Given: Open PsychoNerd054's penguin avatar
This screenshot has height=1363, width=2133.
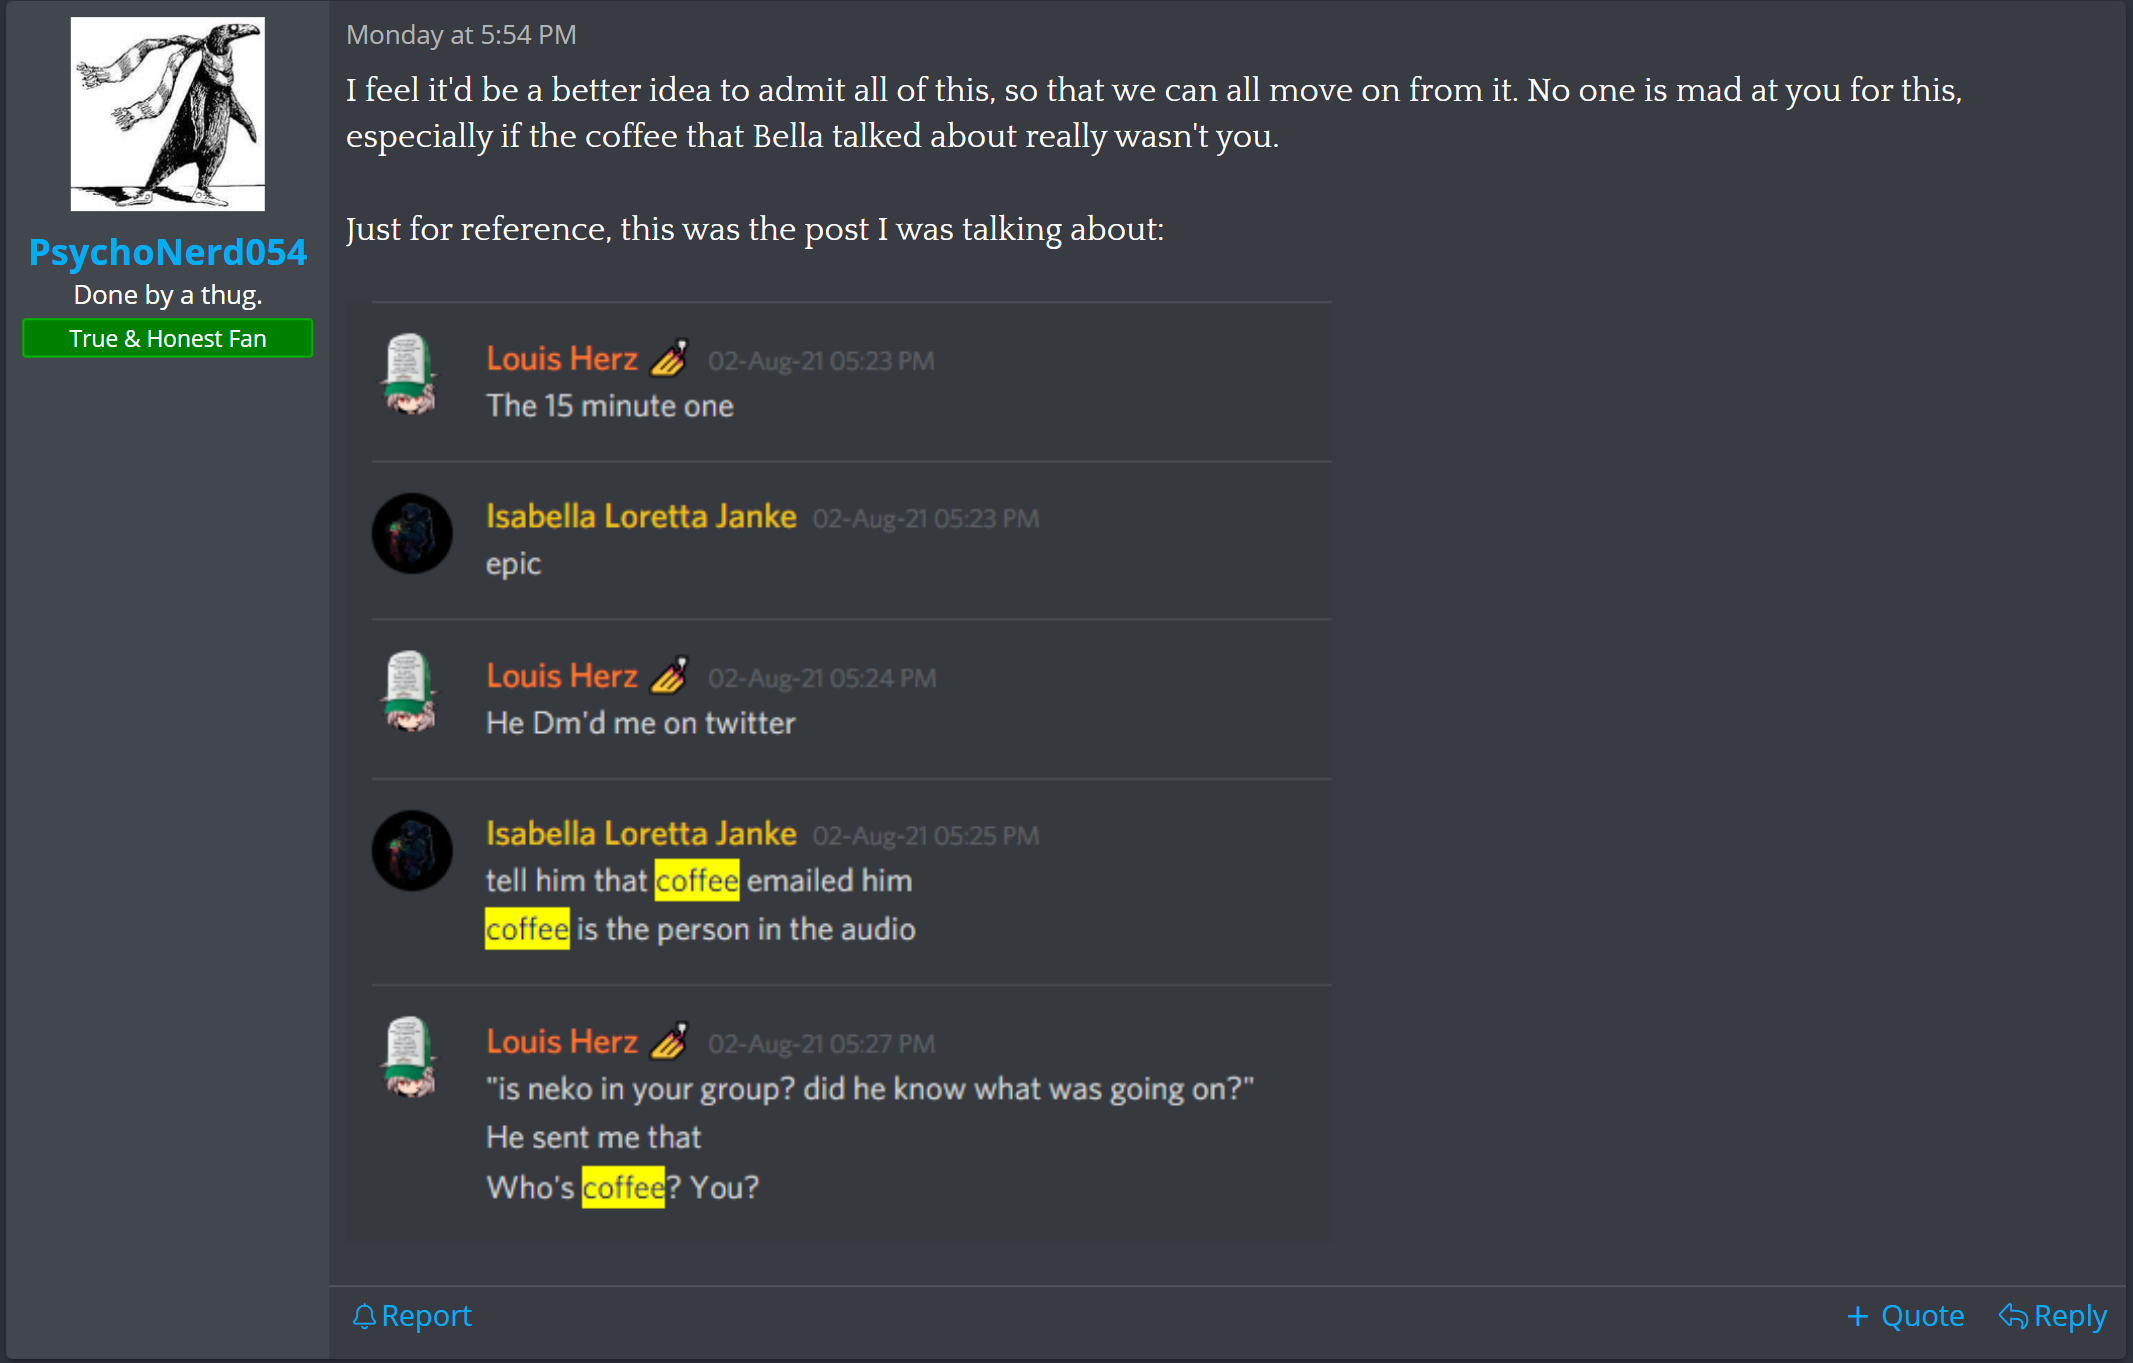Looking at the screenshot, I should pos(168,114).
